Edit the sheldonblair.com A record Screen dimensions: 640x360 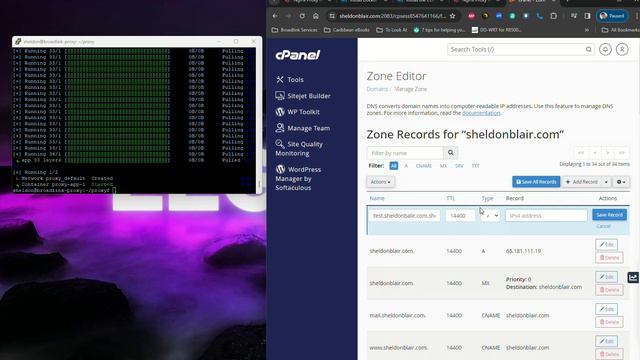(x=606, y=244)
